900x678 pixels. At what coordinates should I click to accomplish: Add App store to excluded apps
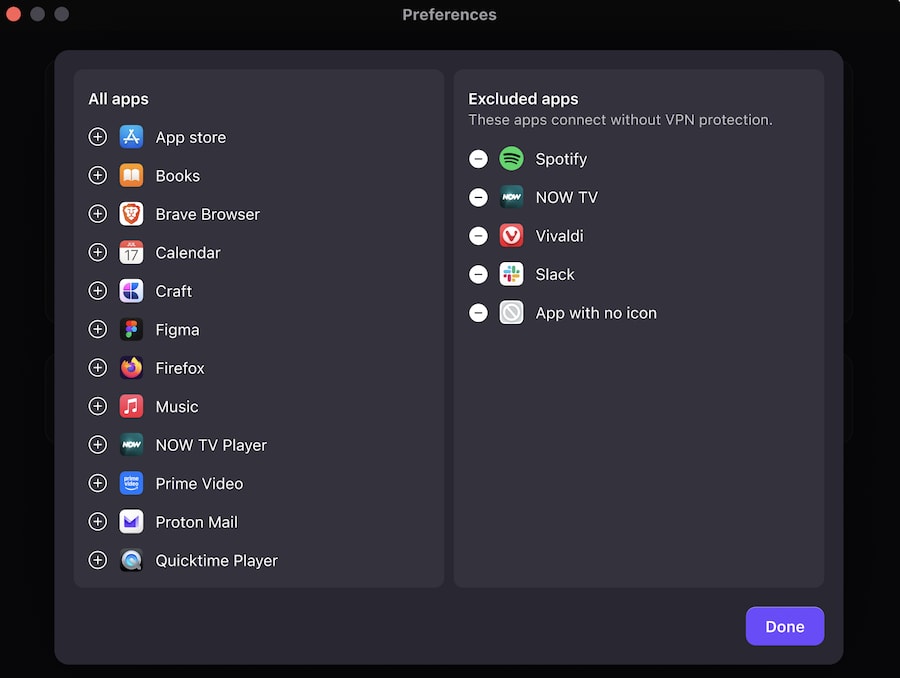[x=98, y=137]
